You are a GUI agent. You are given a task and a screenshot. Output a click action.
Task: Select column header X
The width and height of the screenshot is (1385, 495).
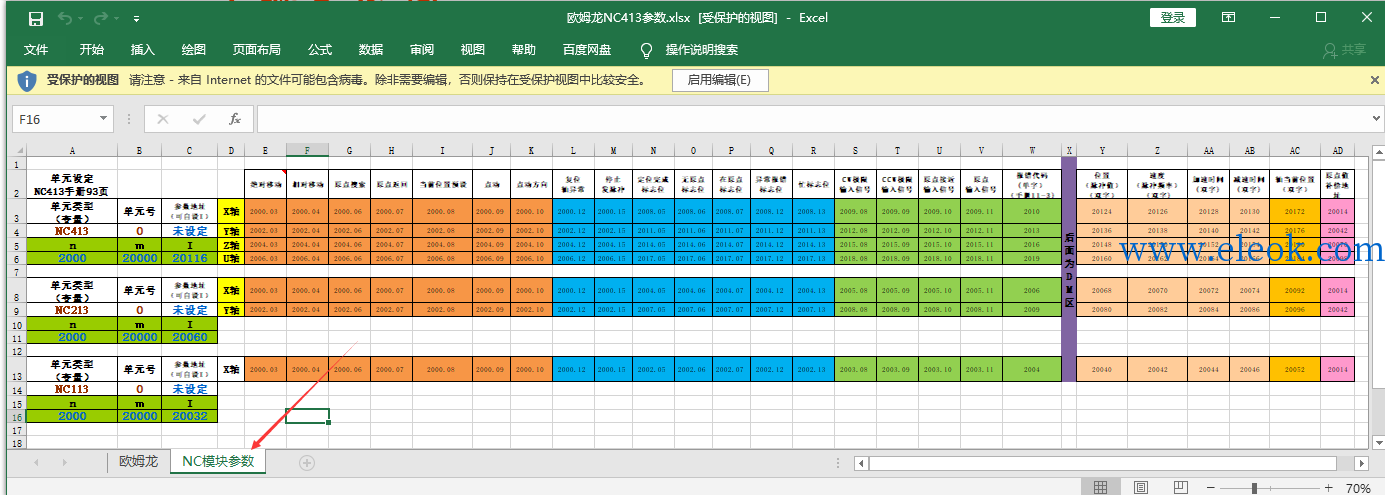1069,150
